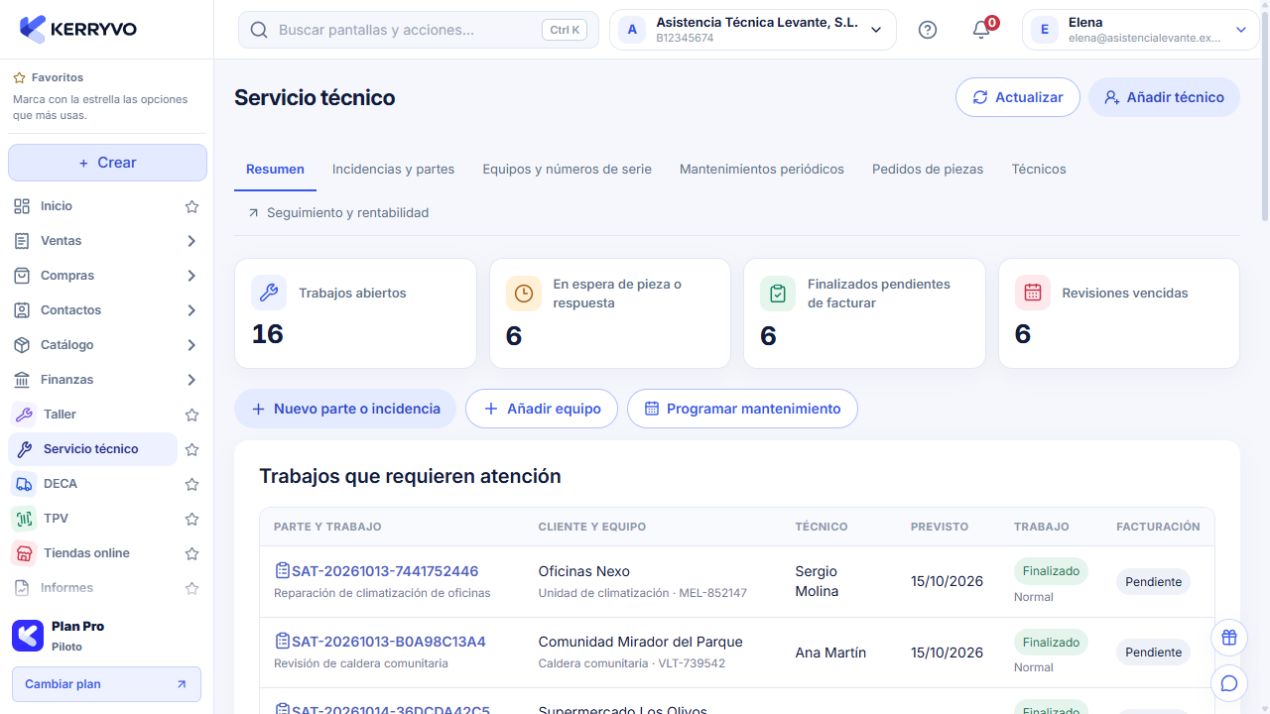Mark DECA as favorite
The height and width of the screenshot is (714, 1270).
pos(192,484)
